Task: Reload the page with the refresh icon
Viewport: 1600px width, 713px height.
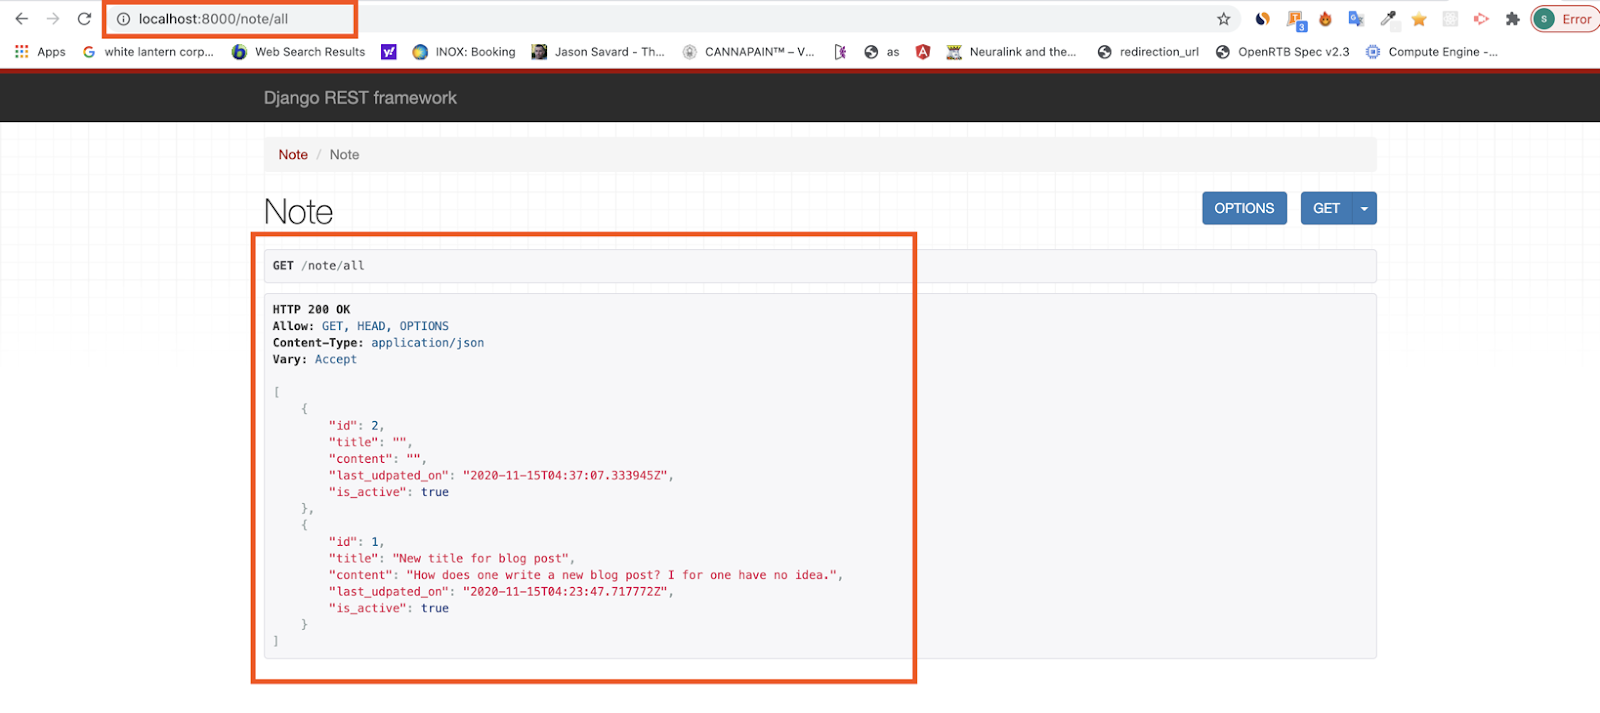Action: click(85, 19)
